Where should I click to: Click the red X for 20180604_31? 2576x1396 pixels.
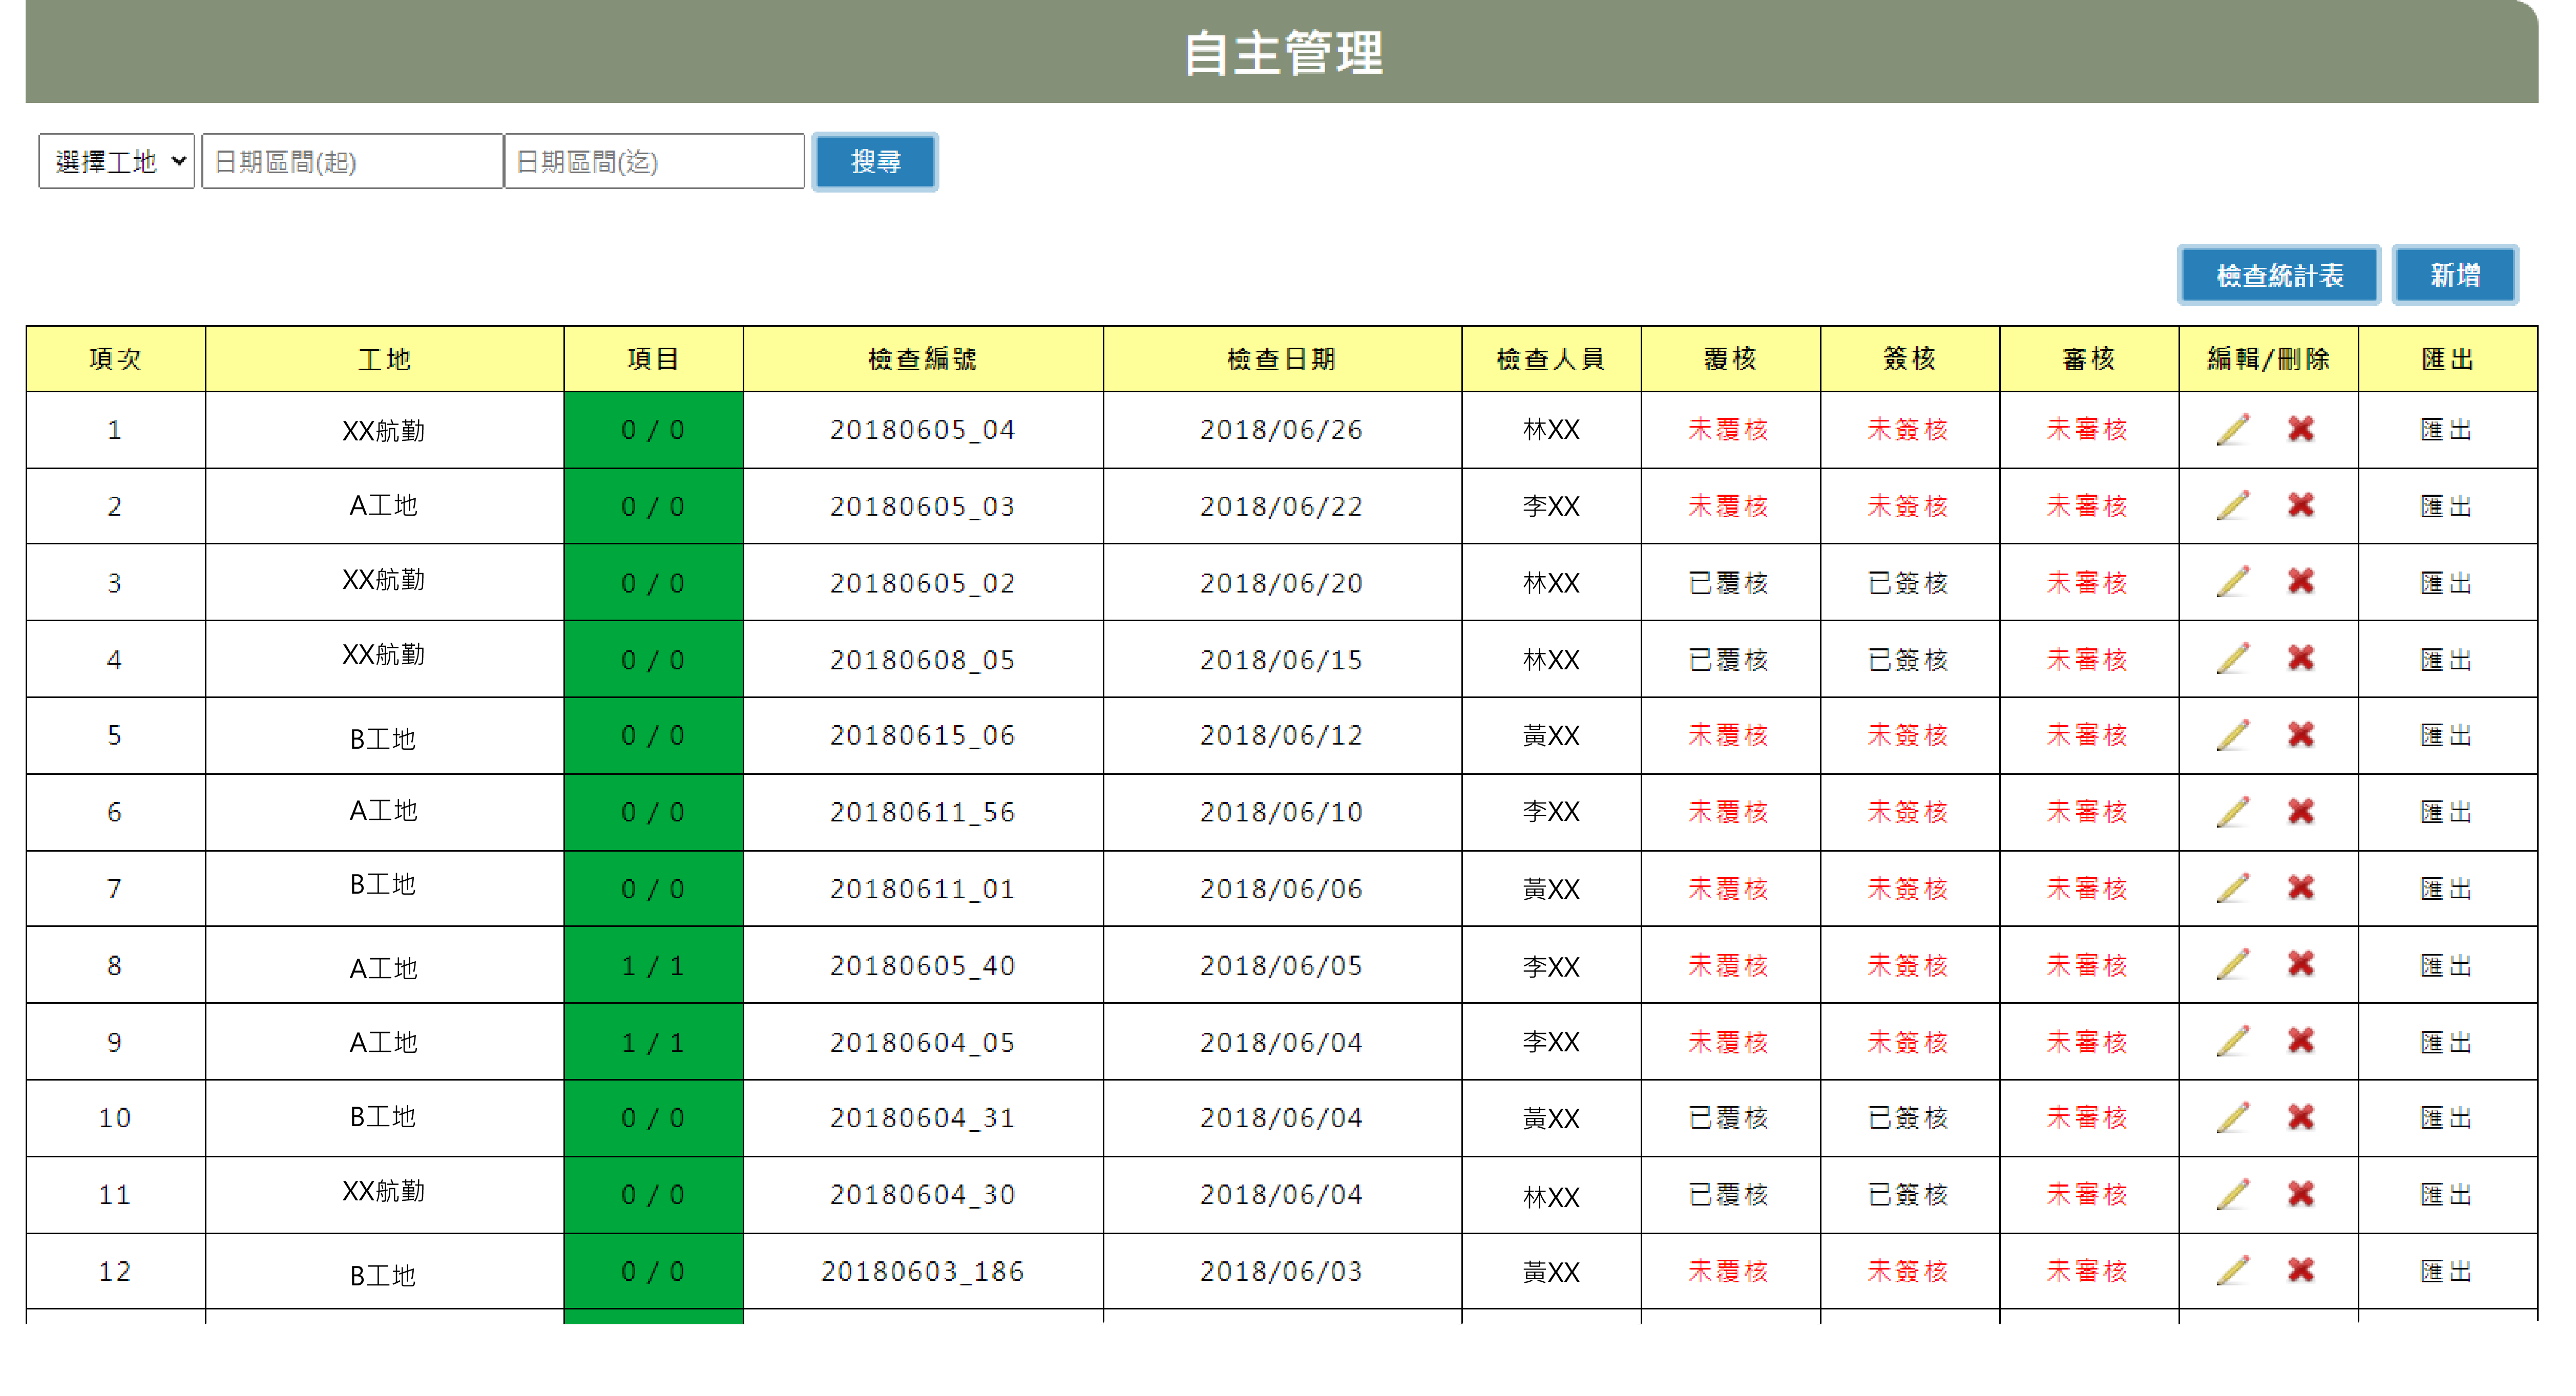click(2301, 1117)
